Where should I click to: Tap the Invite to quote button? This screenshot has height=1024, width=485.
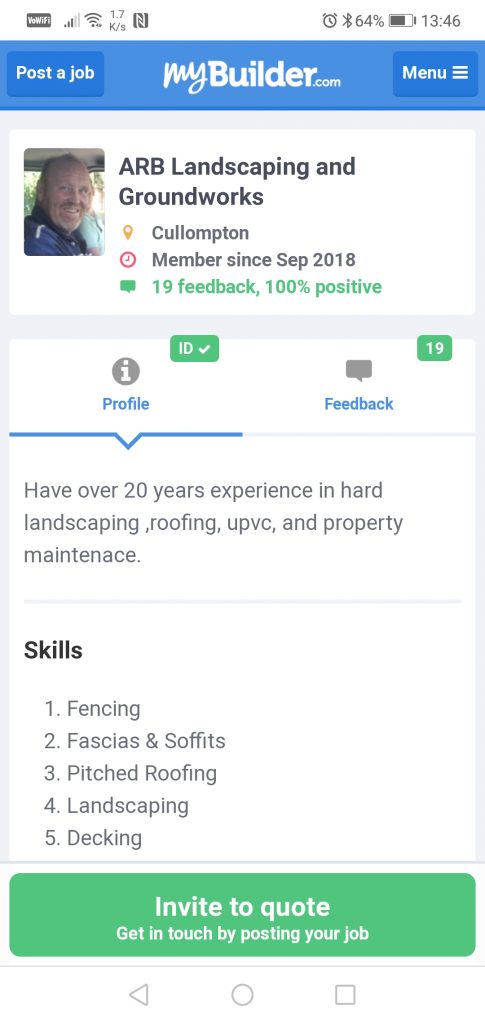coord(242,915)
